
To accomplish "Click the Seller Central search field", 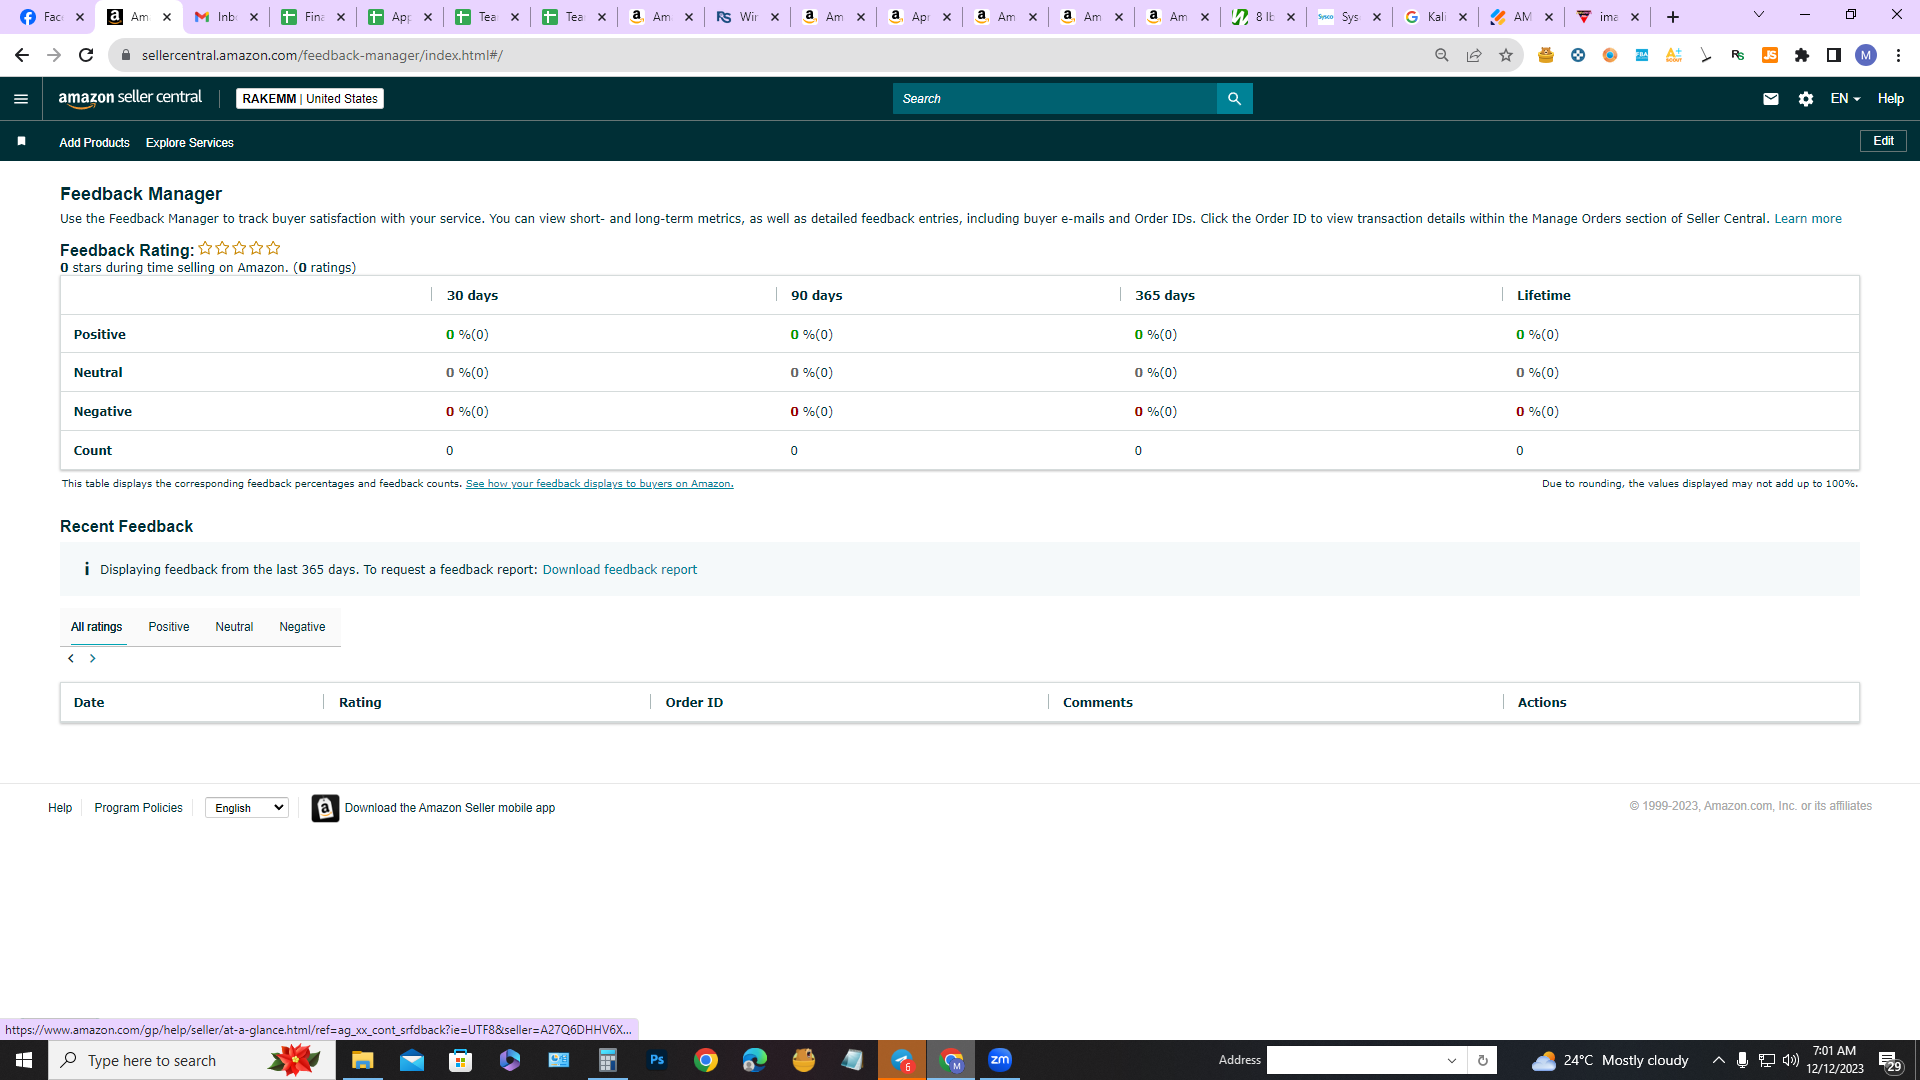I will pyautogui.click(x=1055, y=99).
